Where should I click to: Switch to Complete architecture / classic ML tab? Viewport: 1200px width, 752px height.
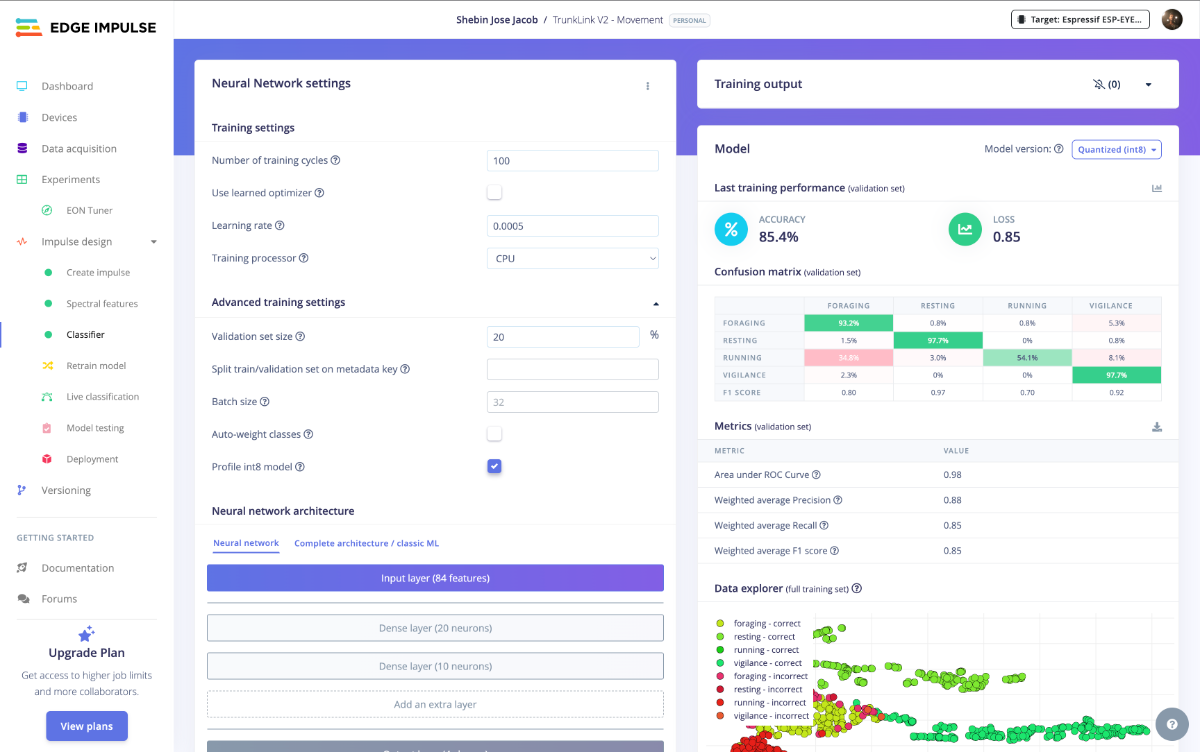pos(366,543)
